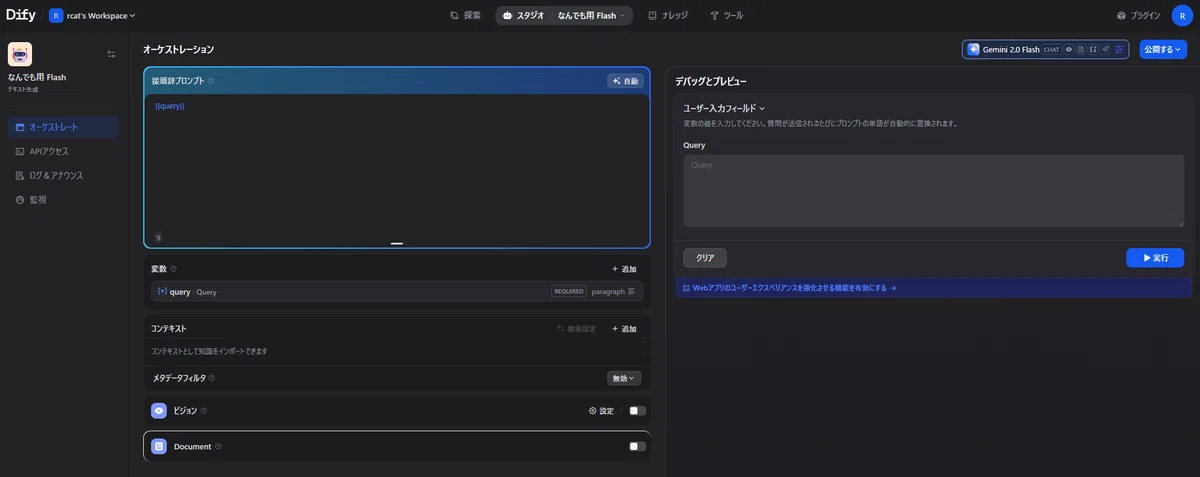This screenshot has height=477, width=1200.
Task: Open the なんでも用 Flash app switcher dropdown
Action: click(x=591, y=16)
